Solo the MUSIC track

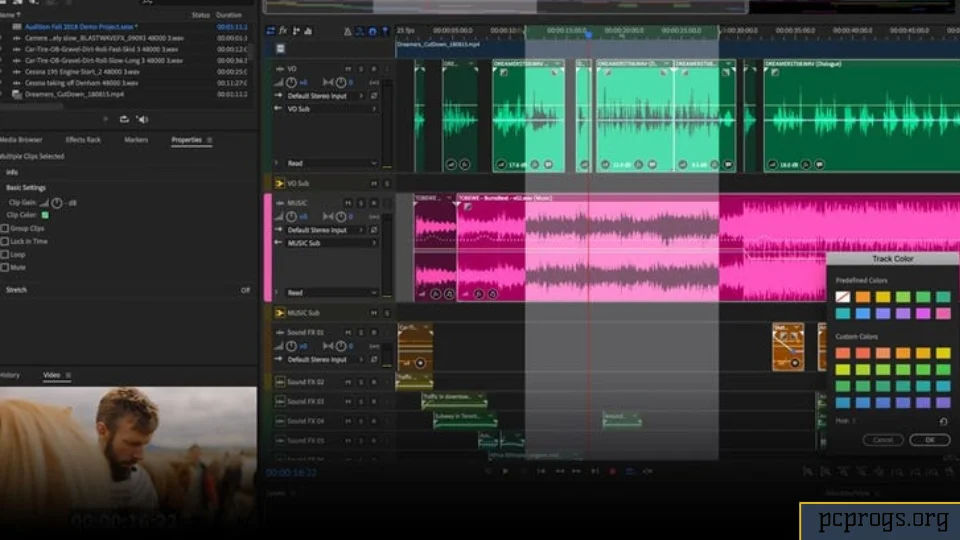tap(361, 203)
